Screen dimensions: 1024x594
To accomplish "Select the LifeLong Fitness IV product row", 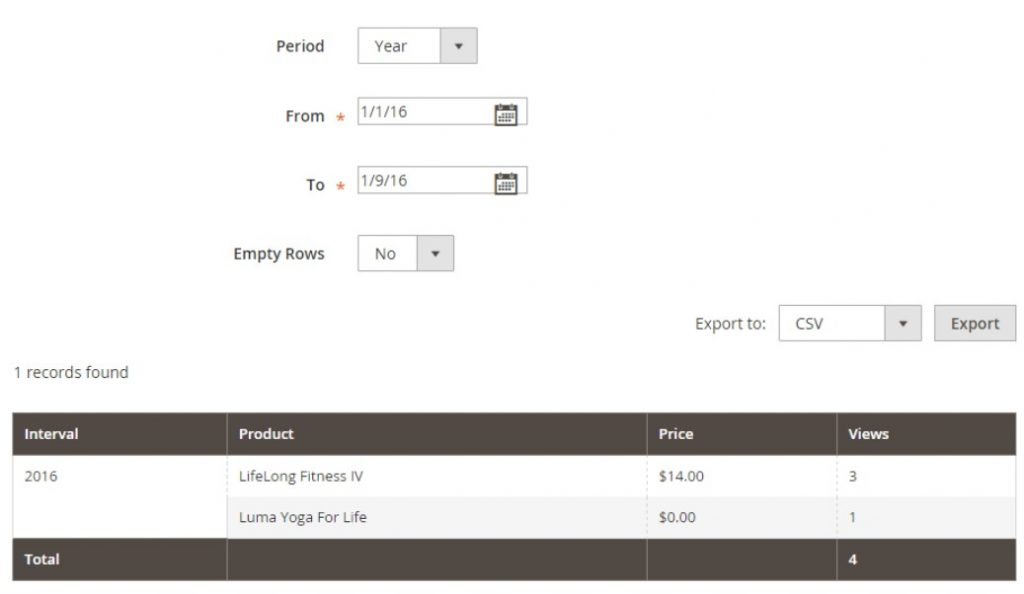I will pos(300,476).
